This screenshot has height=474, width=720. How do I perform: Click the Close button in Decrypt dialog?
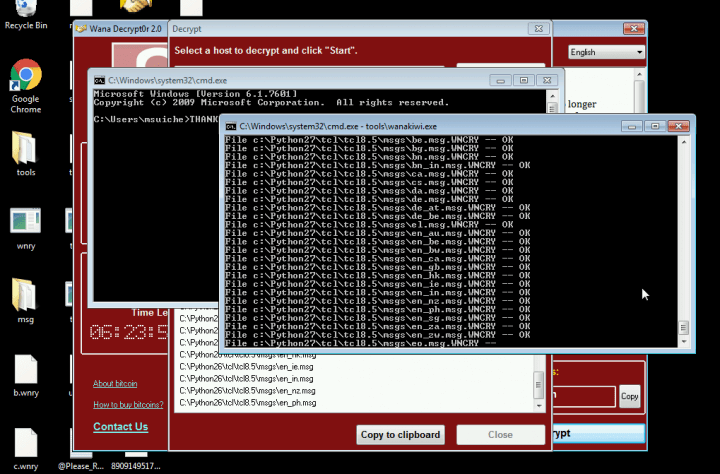[501, 435]
